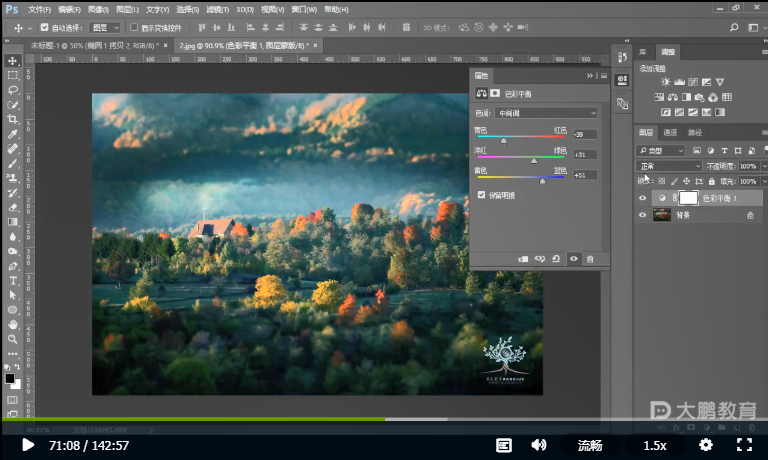Switch to the 通道 tab

[670, 133]
